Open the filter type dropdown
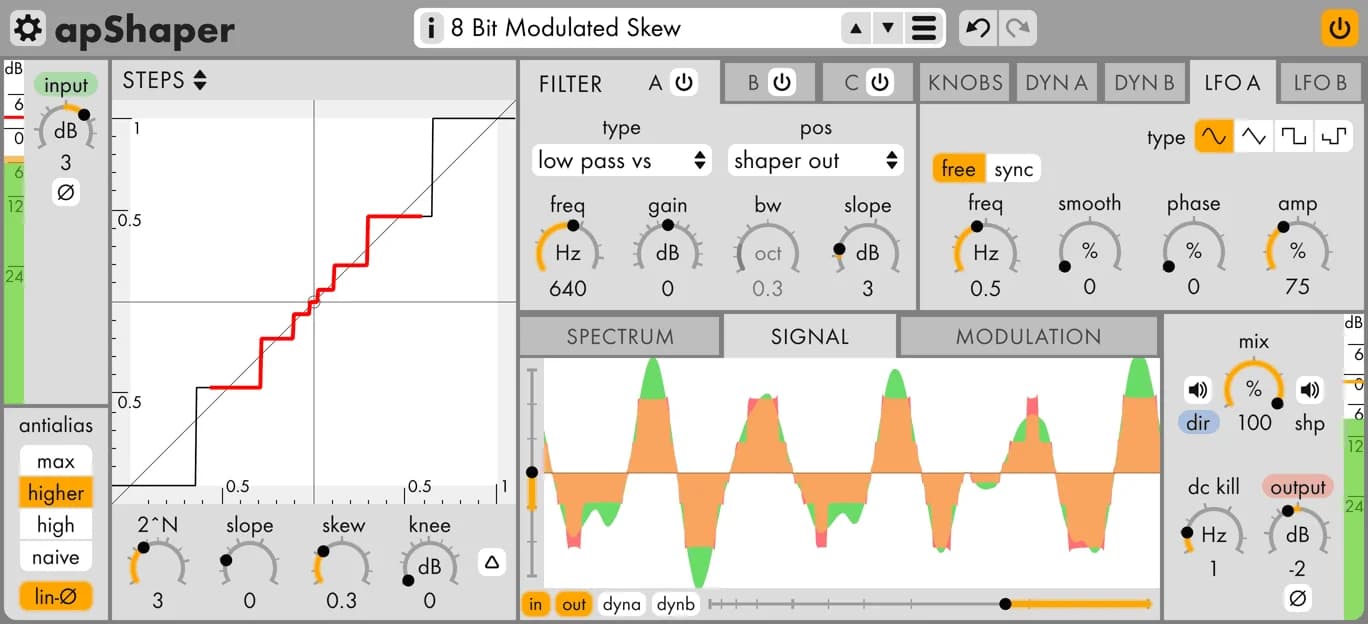This screenshot has width=1368, height=624. point(621,160)
